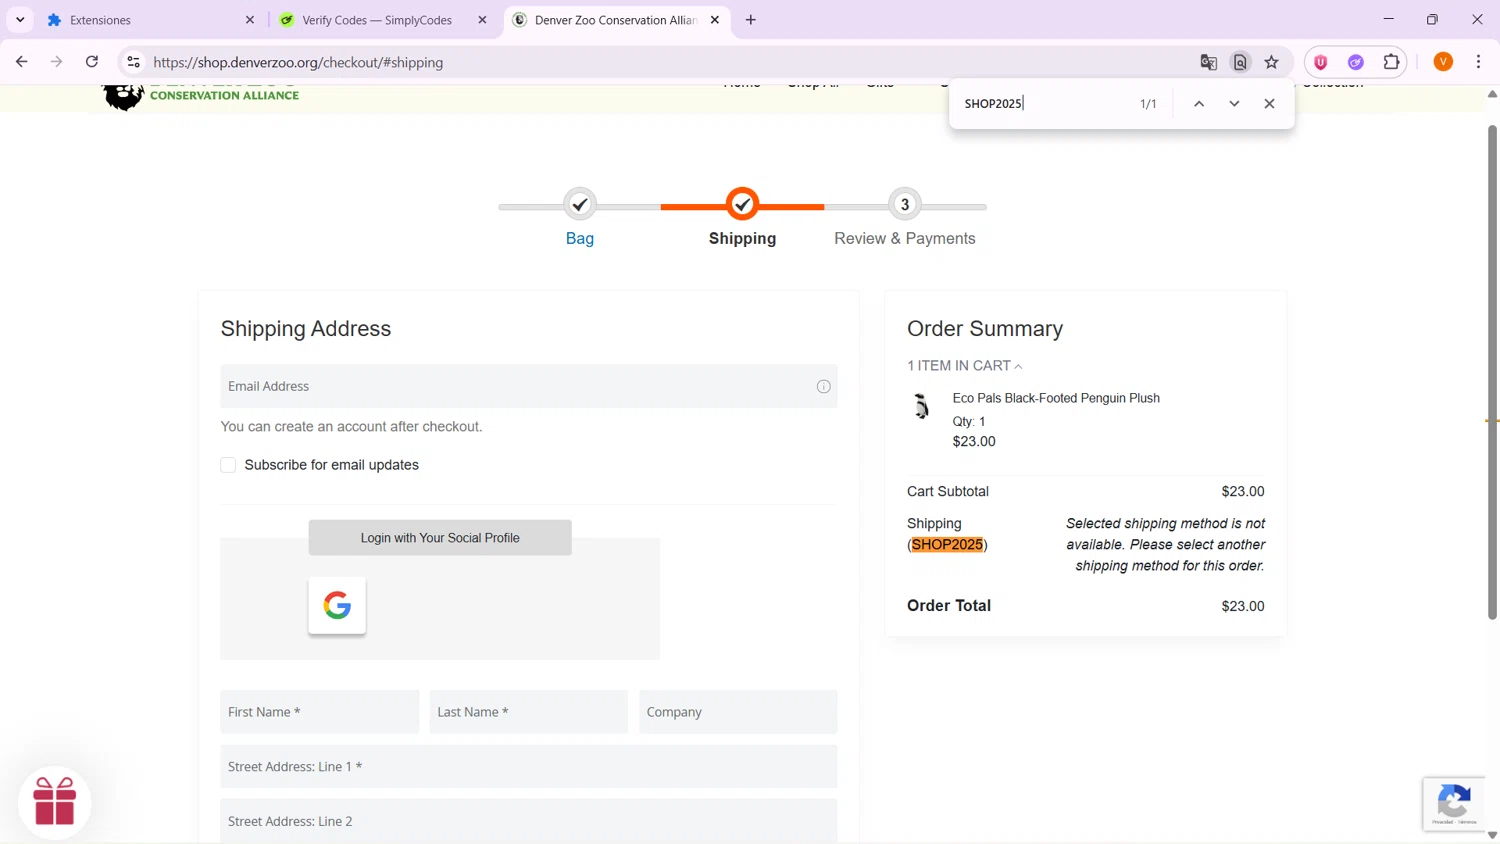Open the uBlock shield extension icon
The height and width of the screenshot is (844, 1500).
(1321, 62)
